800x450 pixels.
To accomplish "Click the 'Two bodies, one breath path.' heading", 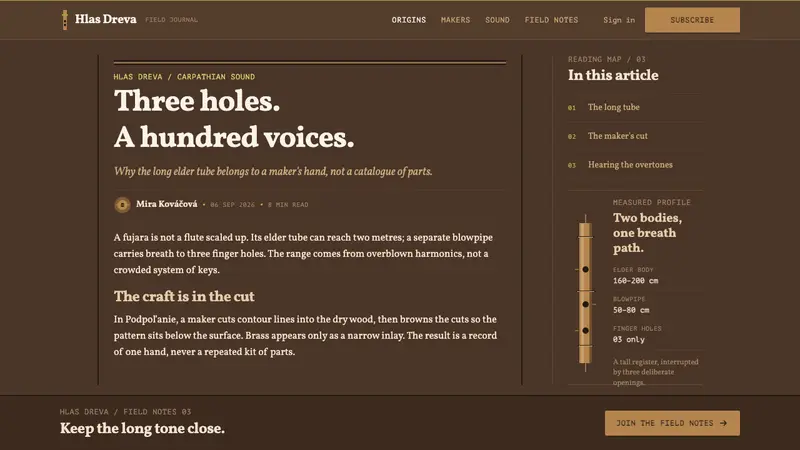I will [x=647, y=233].
